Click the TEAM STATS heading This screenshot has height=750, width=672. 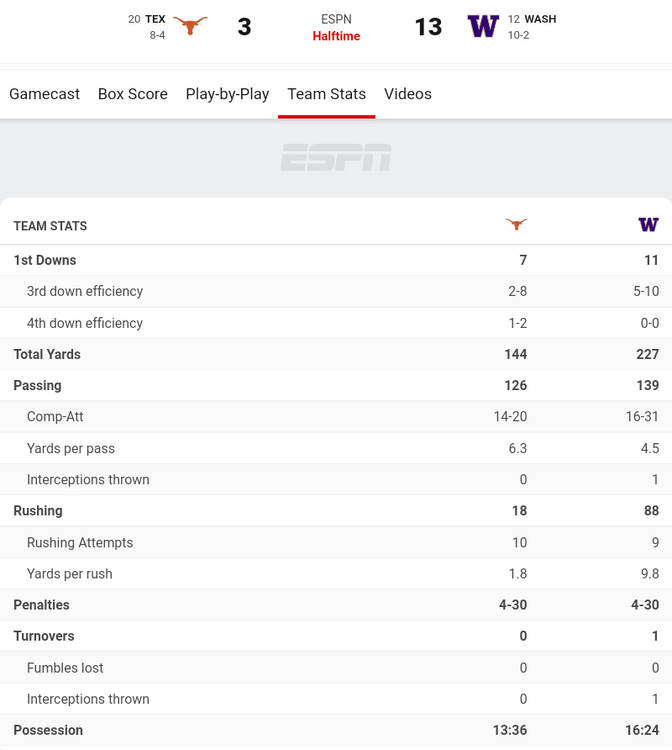(x=50, y=226)
